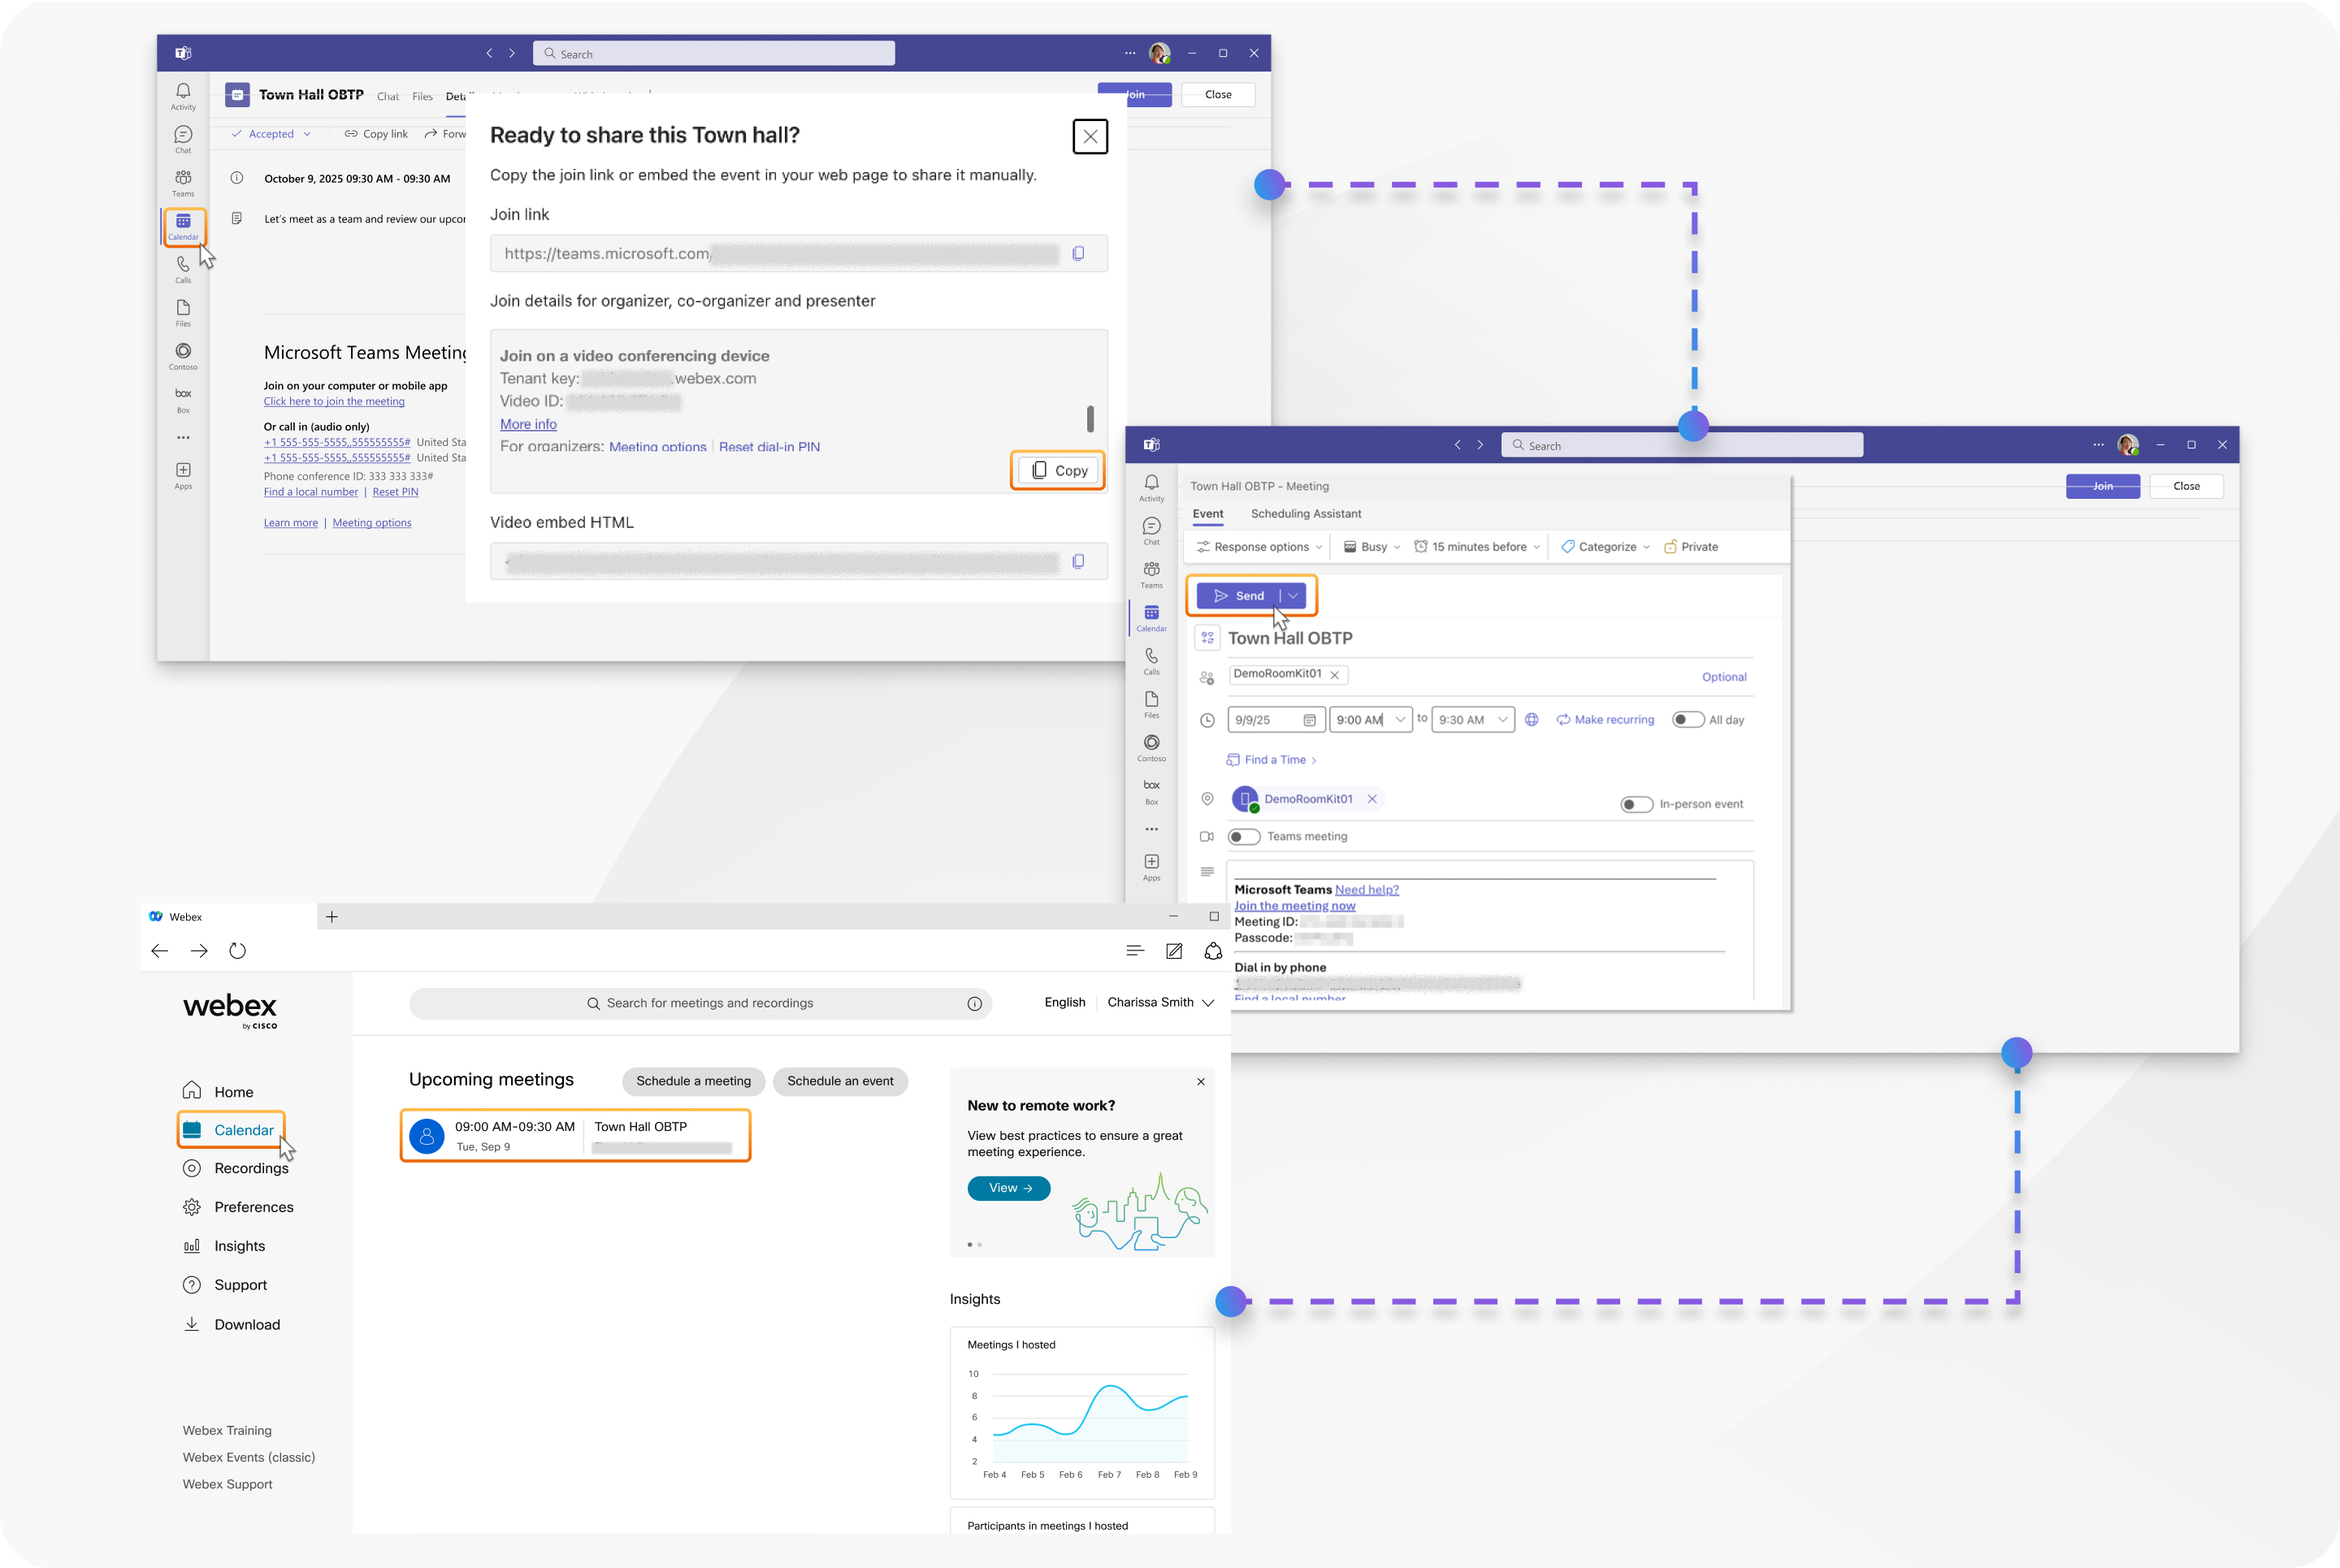Open the edit note icon in Webex toolbar
Screen dimensions: 2340x1568
(1174, 951)
